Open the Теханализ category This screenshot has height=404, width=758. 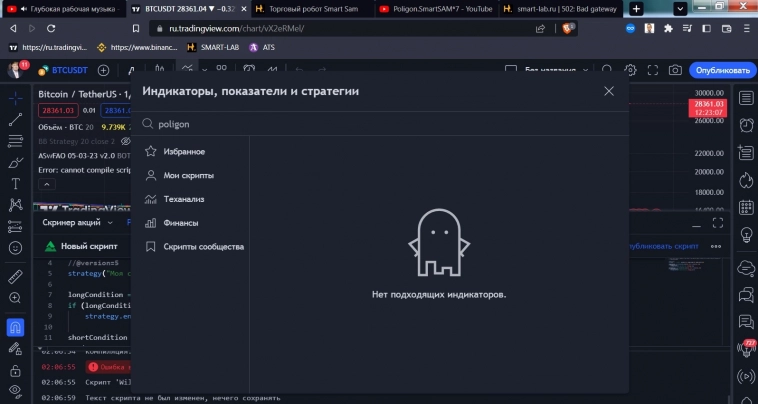click(x=183, y=199)
